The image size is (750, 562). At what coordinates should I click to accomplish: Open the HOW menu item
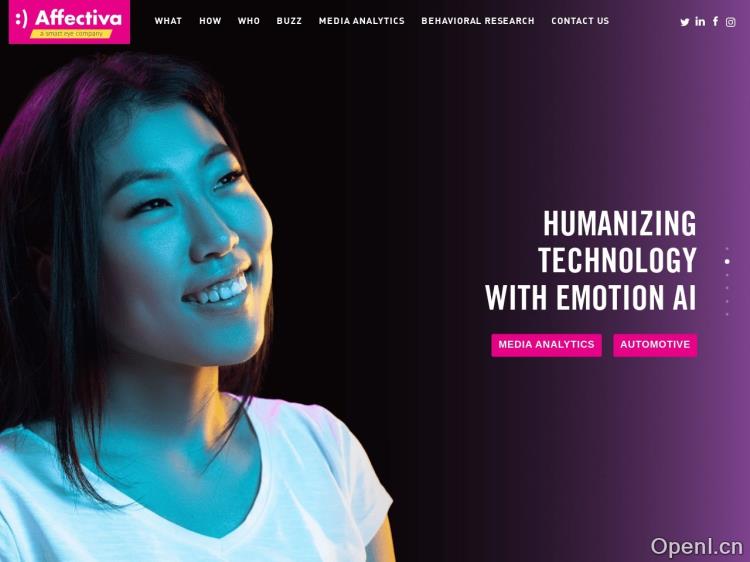(210, 21)
